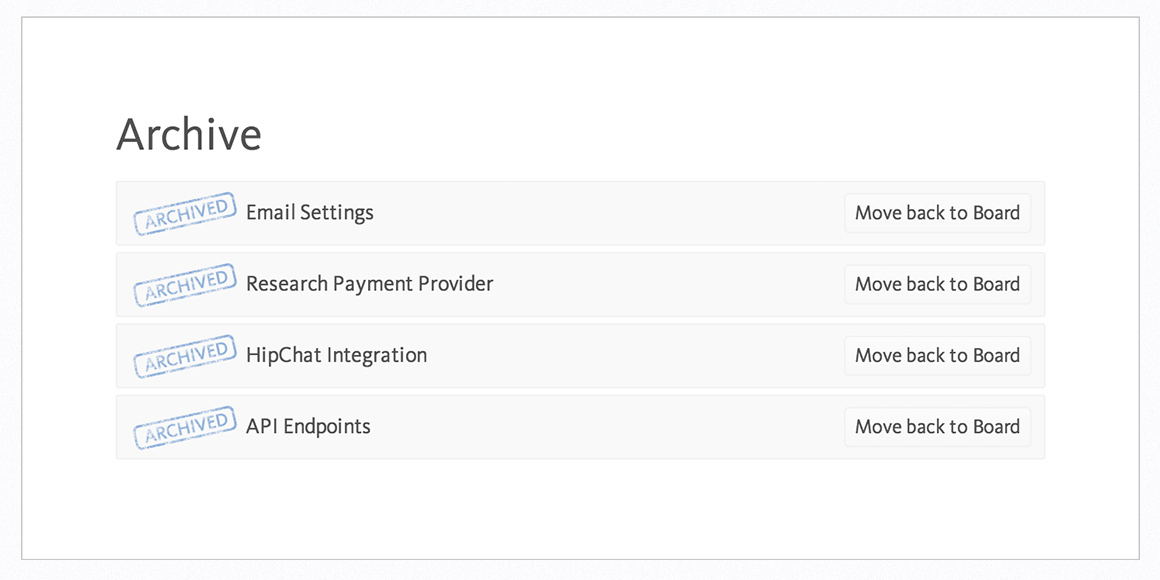Select empty space in API Endpoints row
The width and height of the screenshot is (1160, 580).
(x=607, y=427)
